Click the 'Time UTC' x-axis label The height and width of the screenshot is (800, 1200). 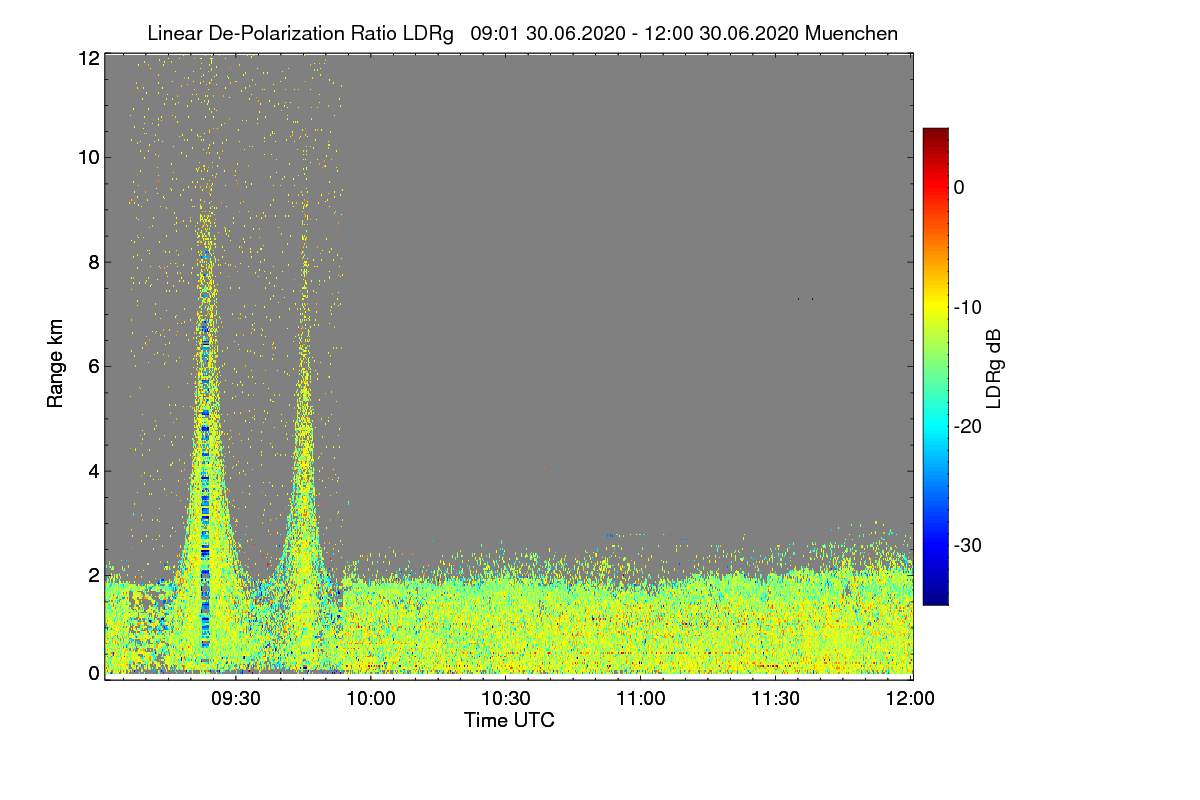(509, 720)
